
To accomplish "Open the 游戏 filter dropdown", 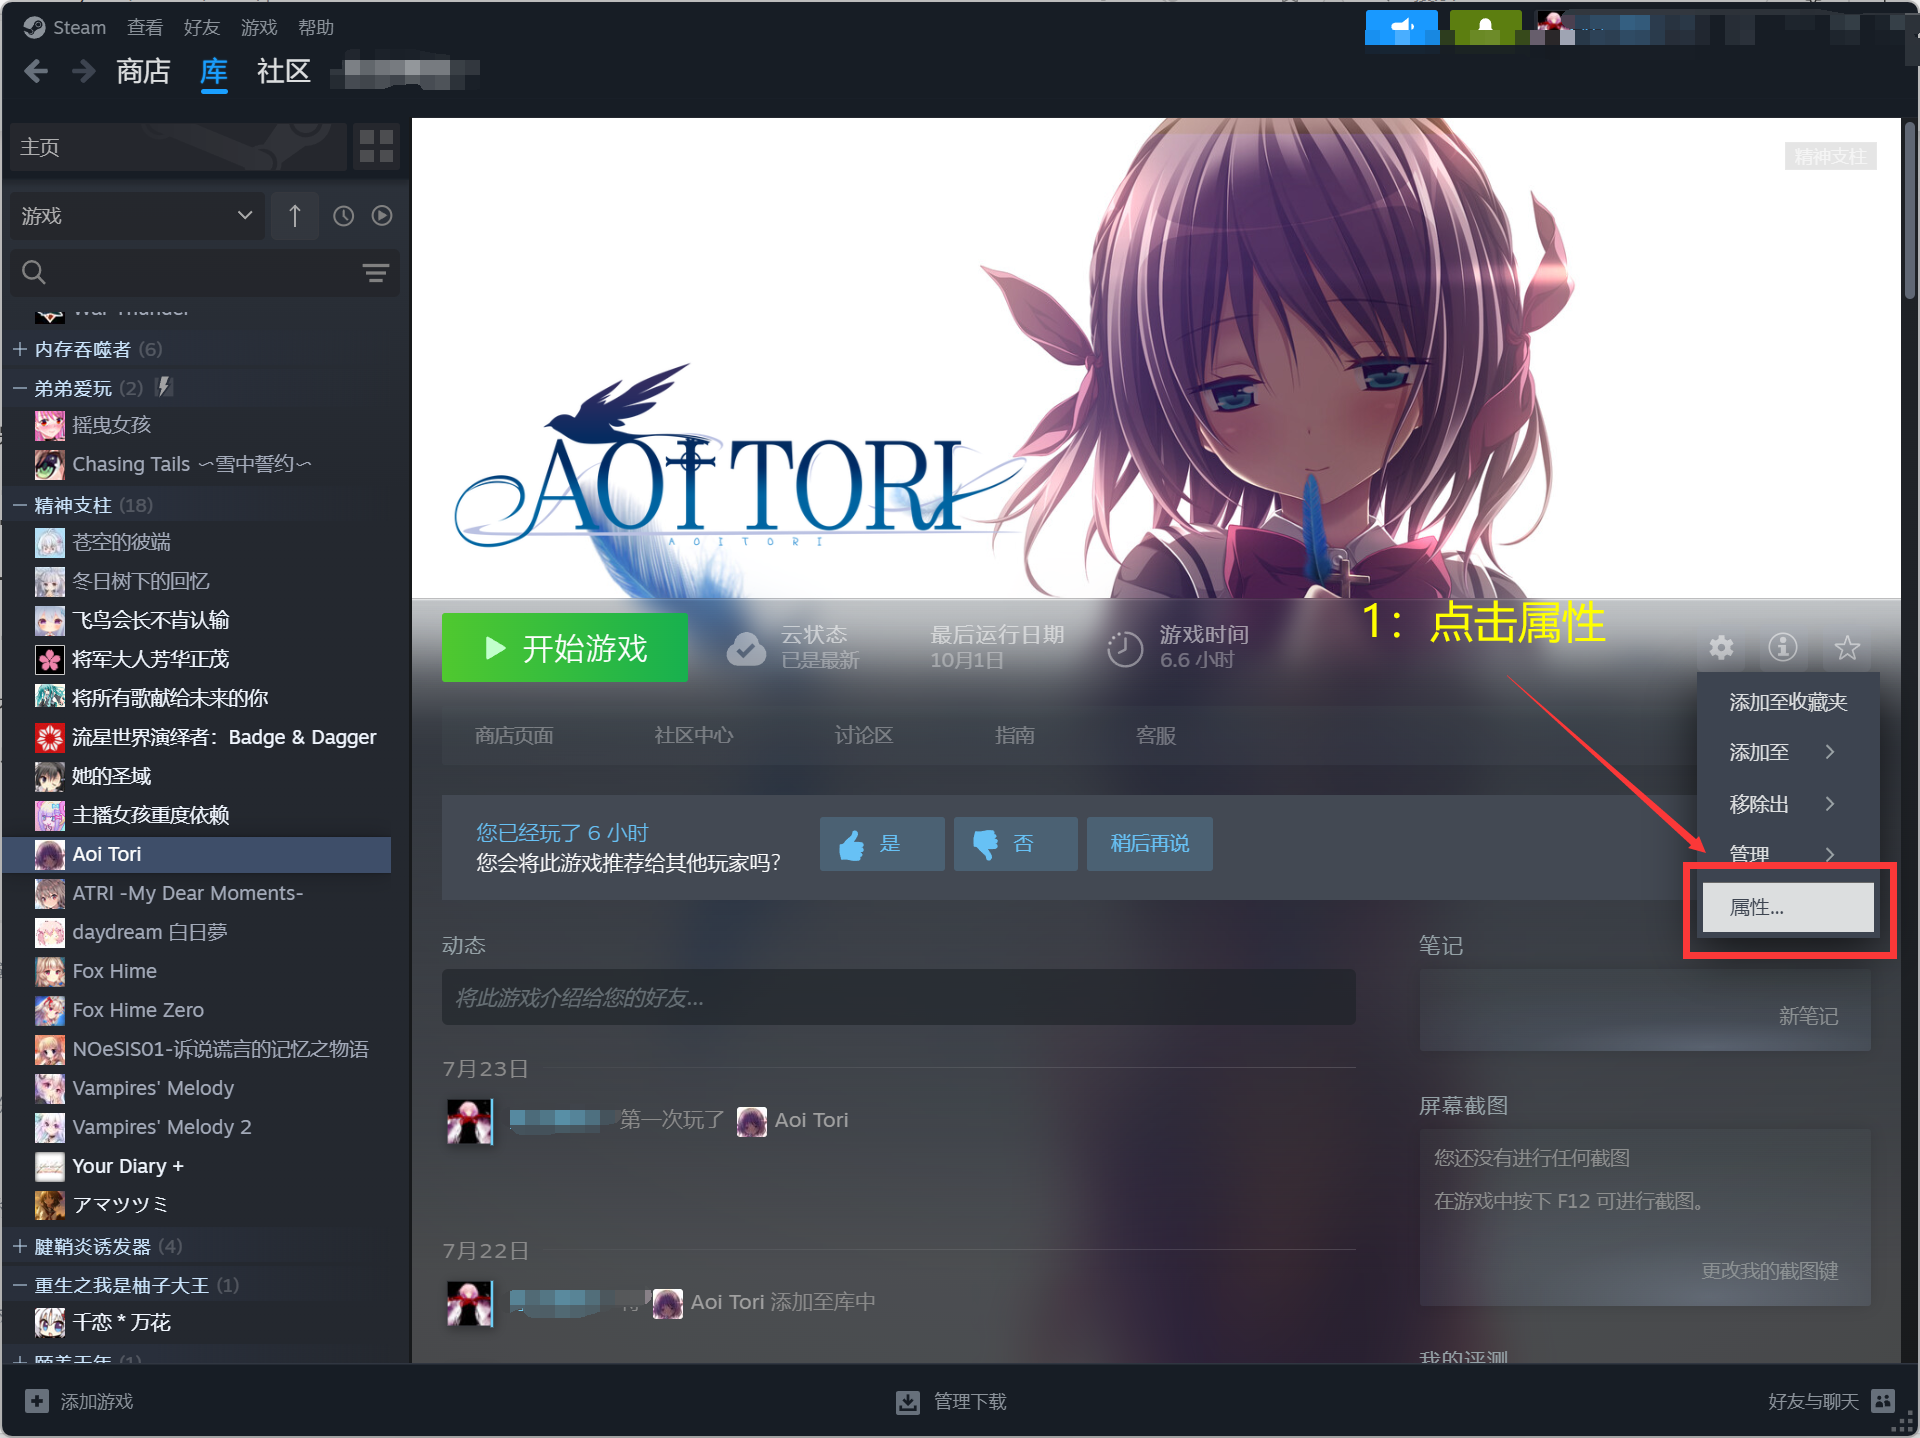I will 137,216.
